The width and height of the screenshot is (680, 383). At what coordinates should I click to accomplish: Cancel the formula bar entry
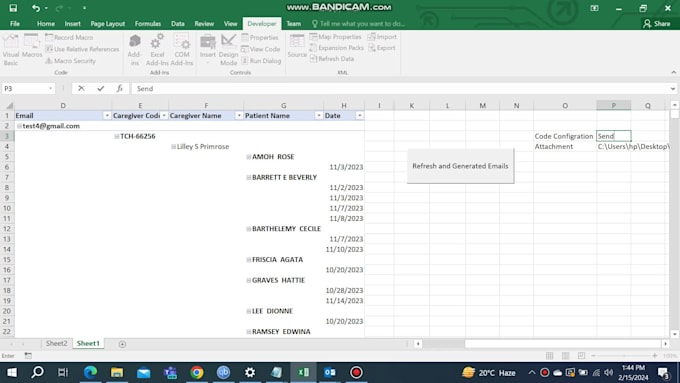(81, 88)
